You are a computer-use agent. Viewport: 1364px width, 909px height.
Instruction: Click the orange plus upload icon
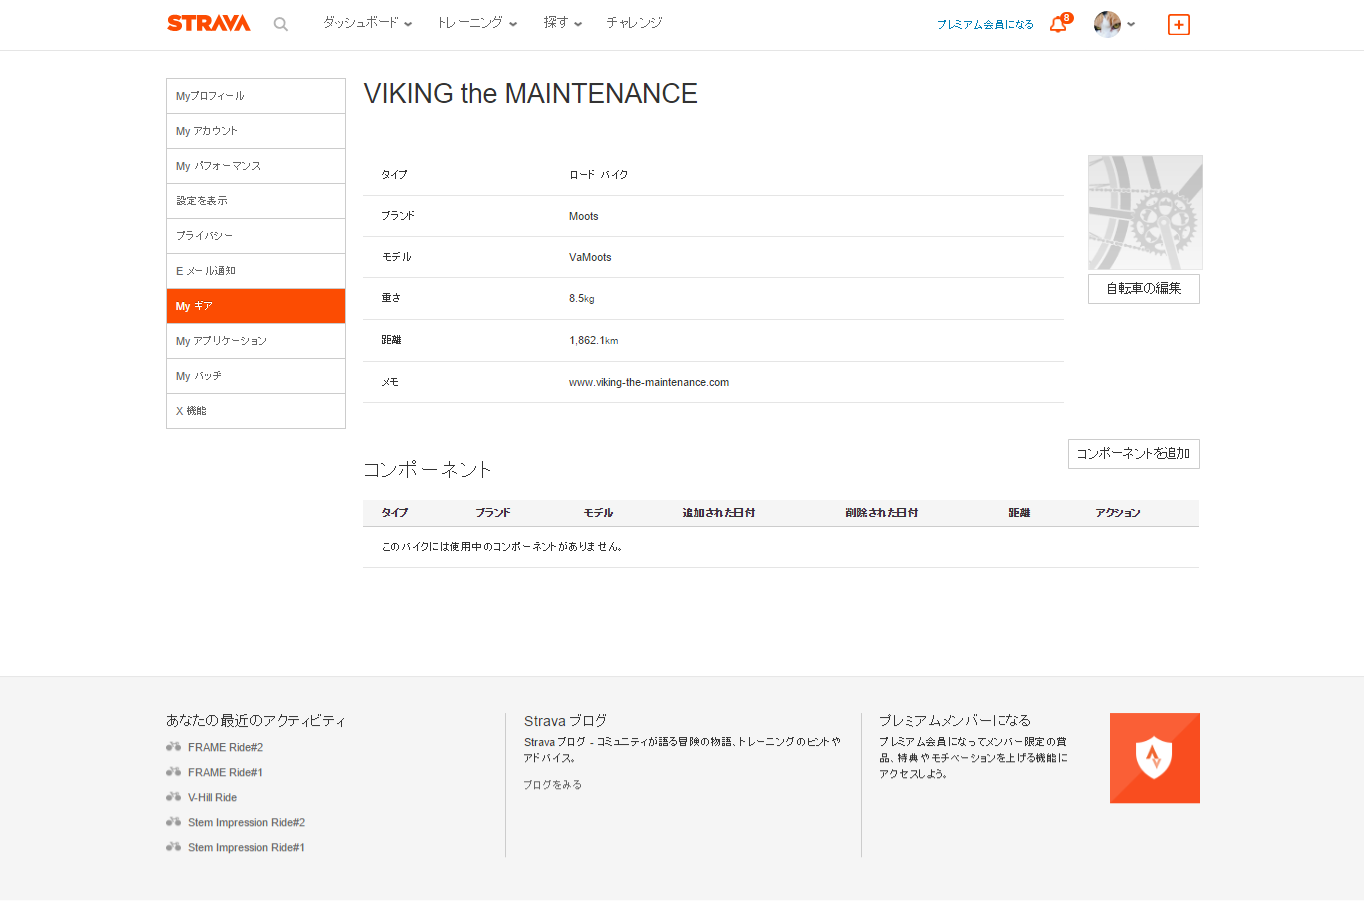click(x=1179, y=24)
